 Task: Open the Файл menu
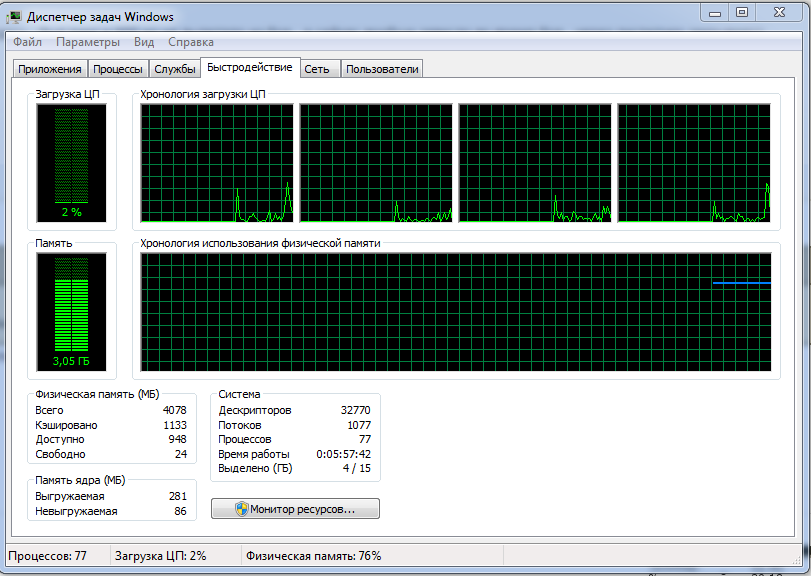(x=27, y=42)
